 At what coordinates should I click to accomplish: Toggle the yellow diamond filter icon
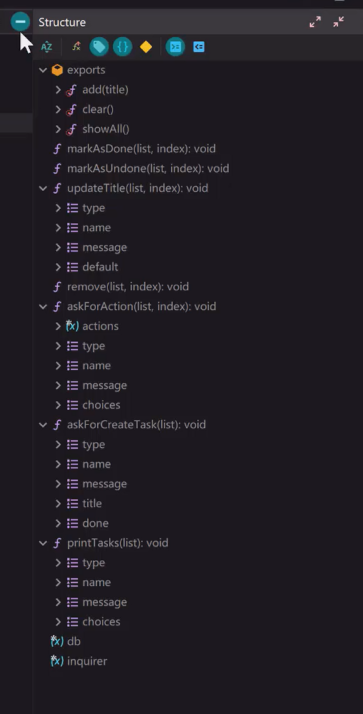(x=146, y=47)
